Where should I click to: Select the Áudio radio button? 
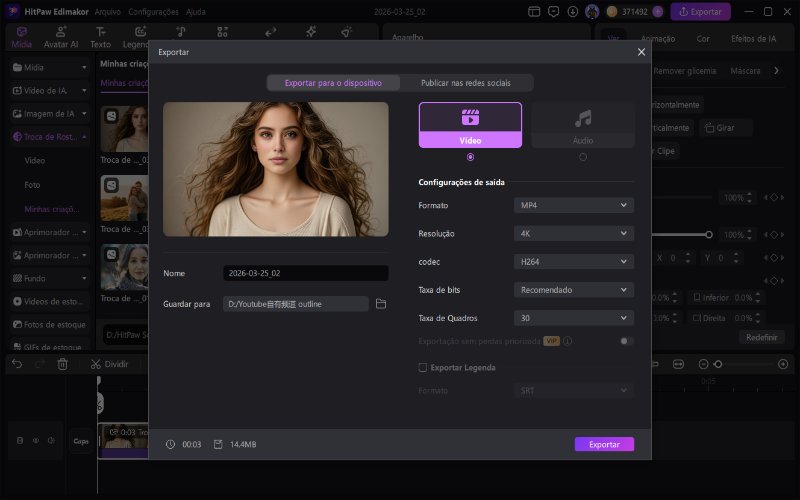583,157
